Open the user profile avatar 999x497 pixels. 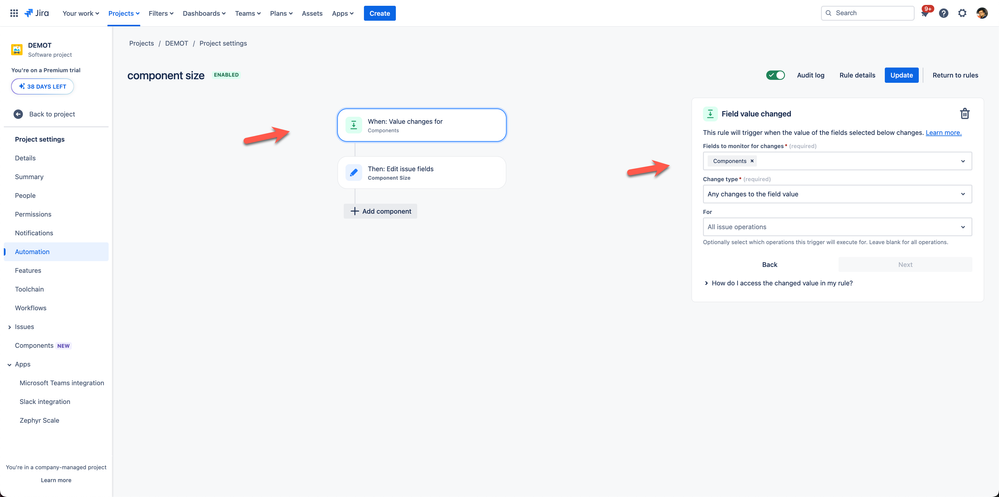(982, 13)
